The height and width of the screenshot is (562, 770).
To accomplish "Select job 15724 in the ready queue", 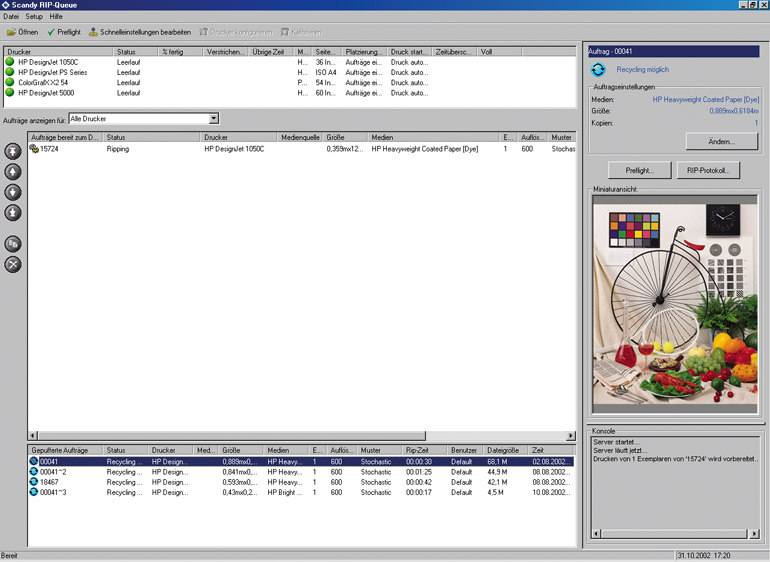I will coord(302,148).
